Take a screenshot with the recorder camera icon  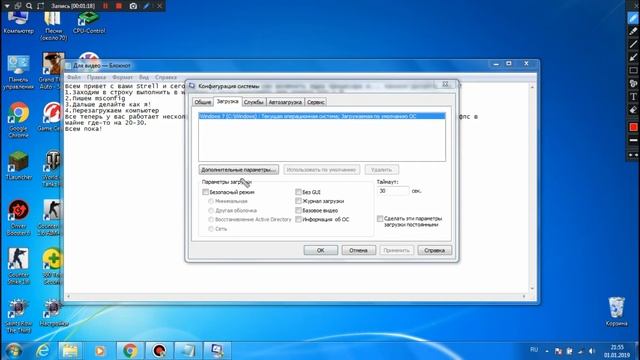133,6
